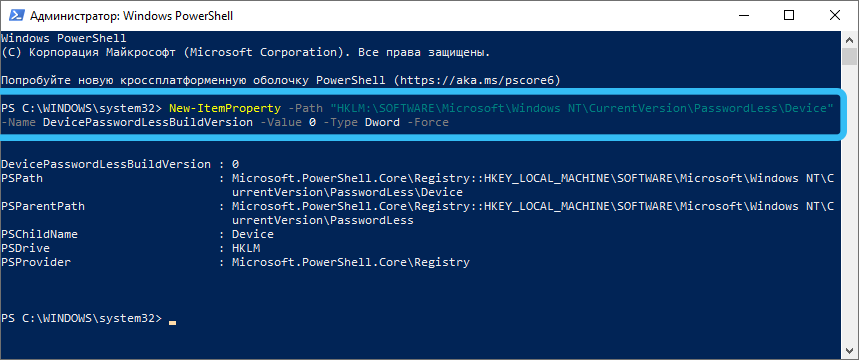
Task: Close the Administrator PowerShell window
Action: 835,15
